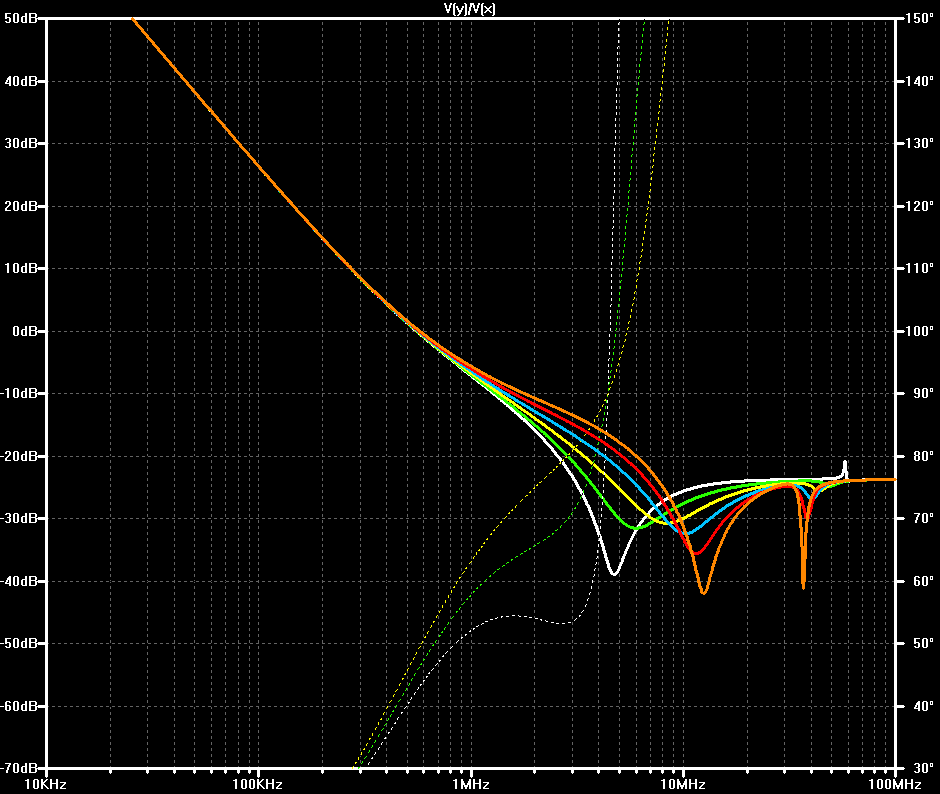This screenshot has width=940, height=794.
Task: Click the 0dB left axis label
Action: (25, 331)
